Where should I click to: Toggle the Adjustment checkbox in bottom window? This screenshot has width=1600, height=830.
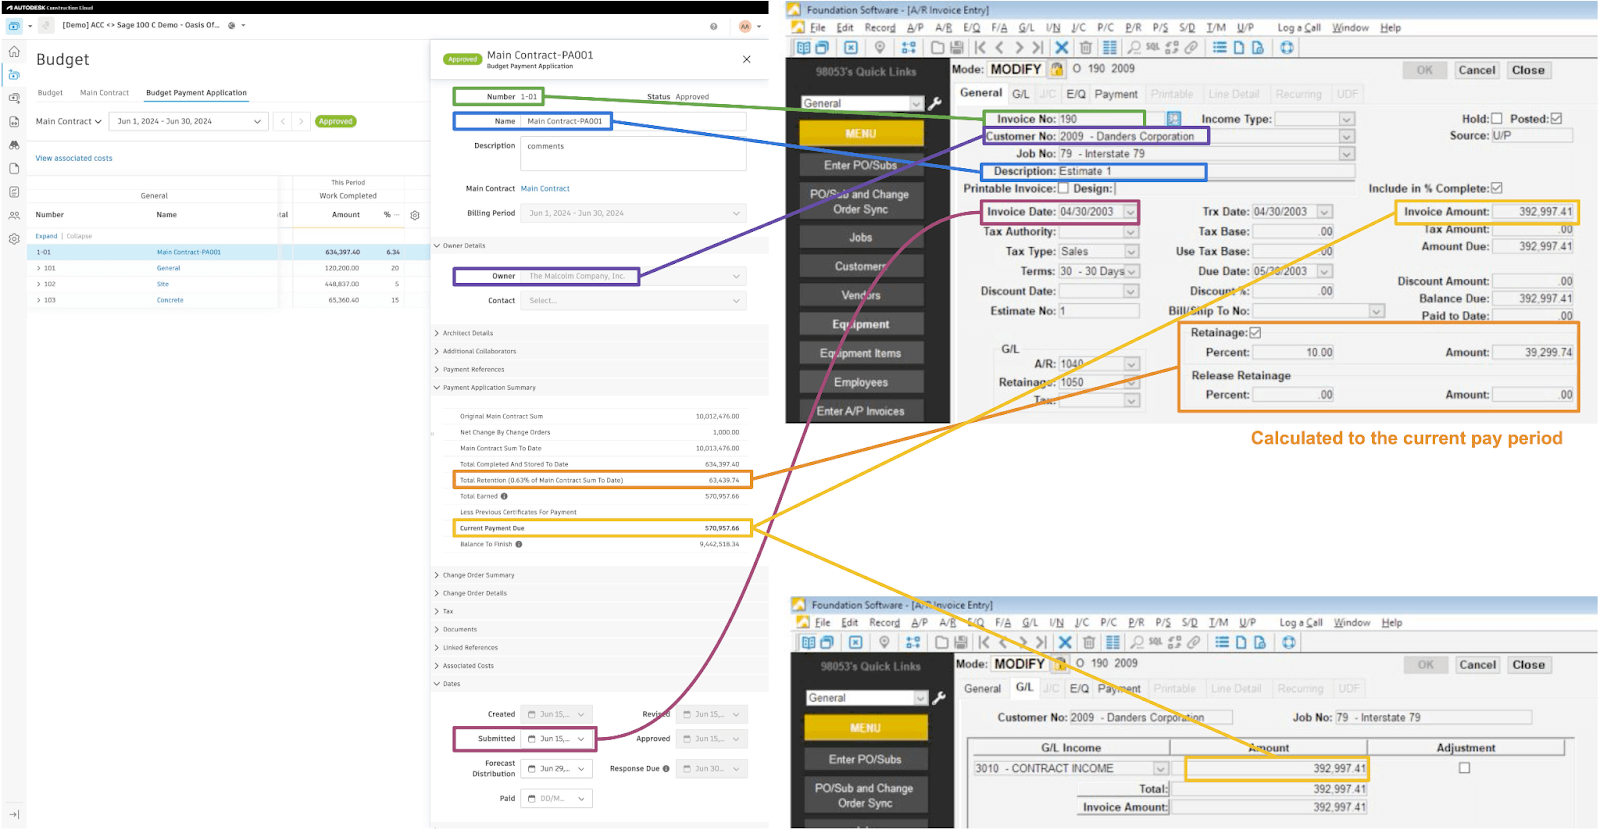click(1464, 768)
